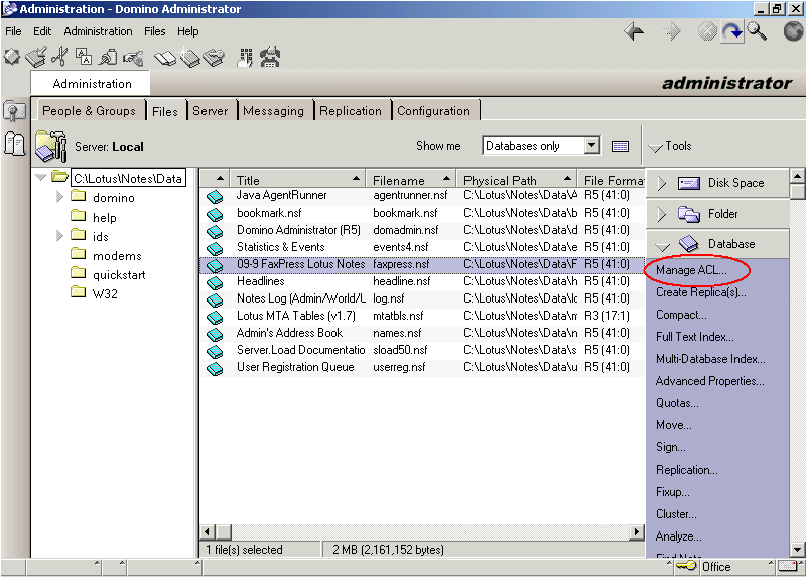
Task: Select the modems folder in tree
Action: tap(117, 256)
